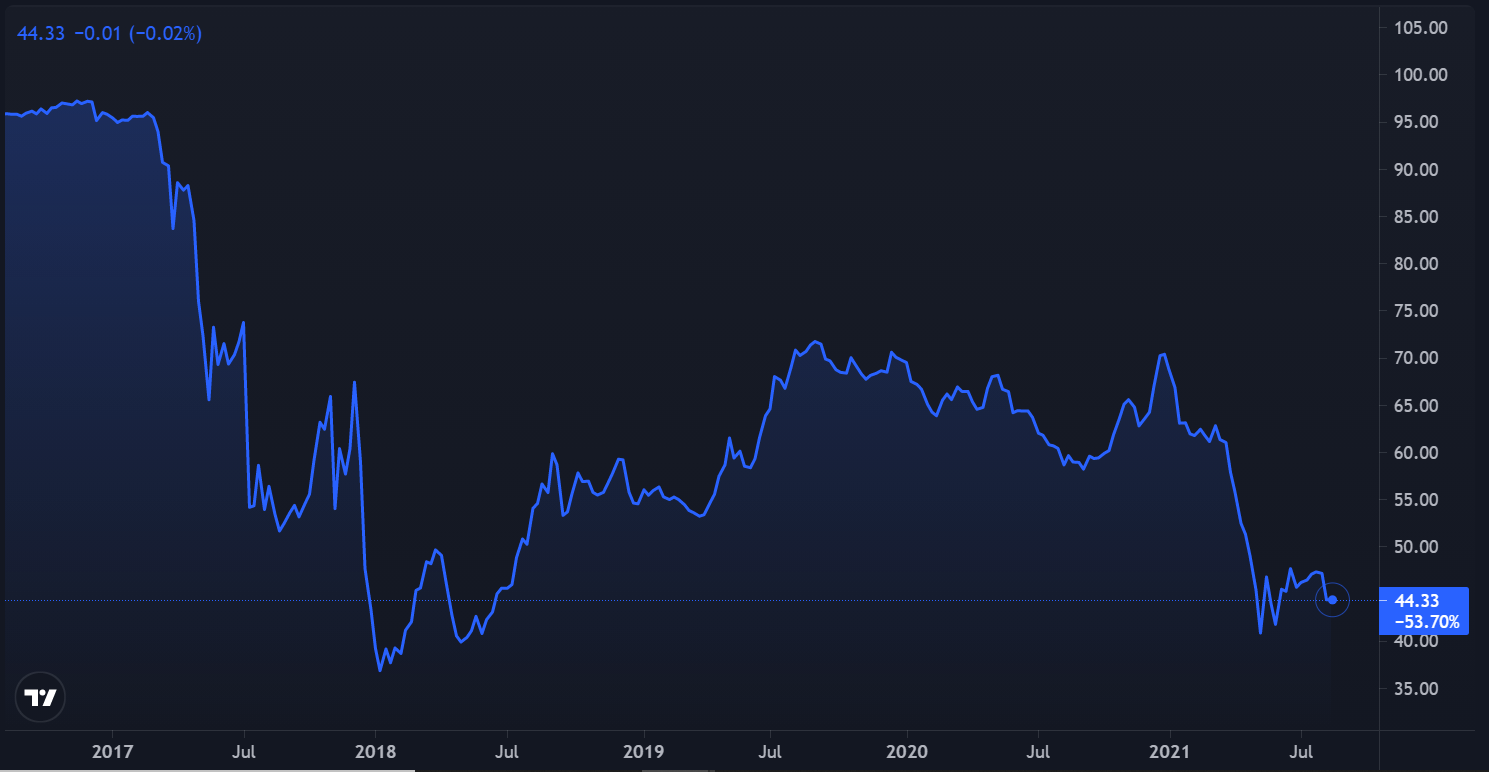The image size is (1489, 772).
Task: Click the 44.33 −0.01 (−0.02%) readout
Action: 110,34
